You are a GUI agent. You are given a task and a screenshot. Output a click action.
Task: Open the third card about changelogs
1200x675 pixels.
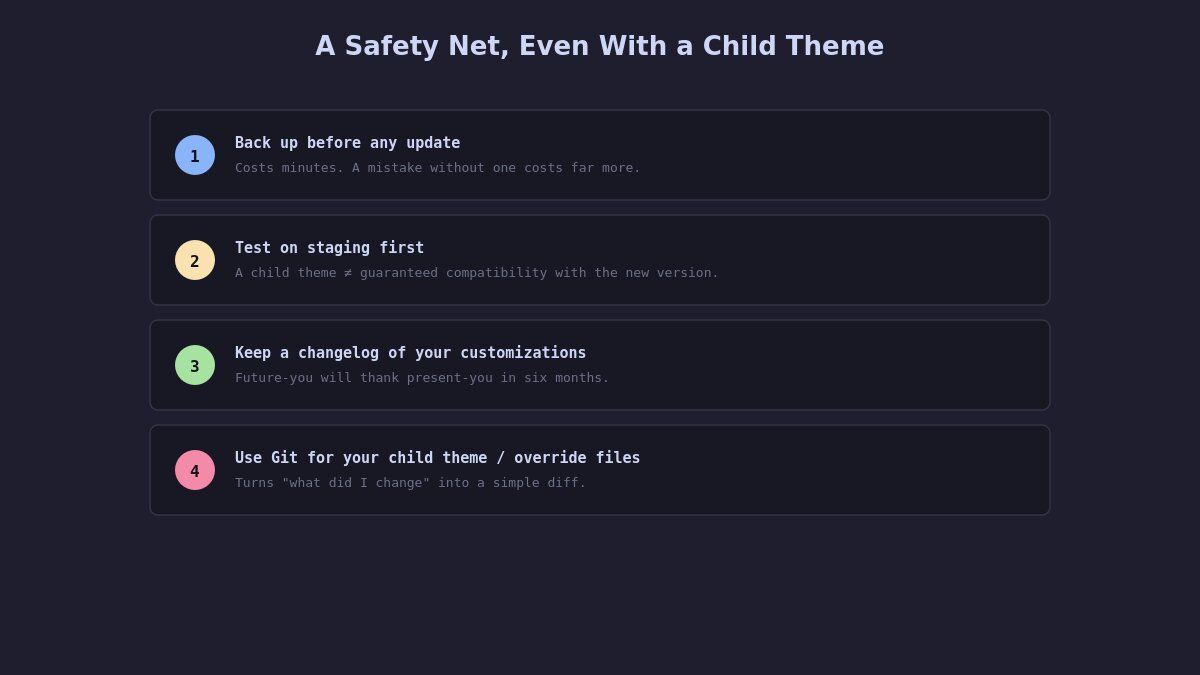coord(600,365)
